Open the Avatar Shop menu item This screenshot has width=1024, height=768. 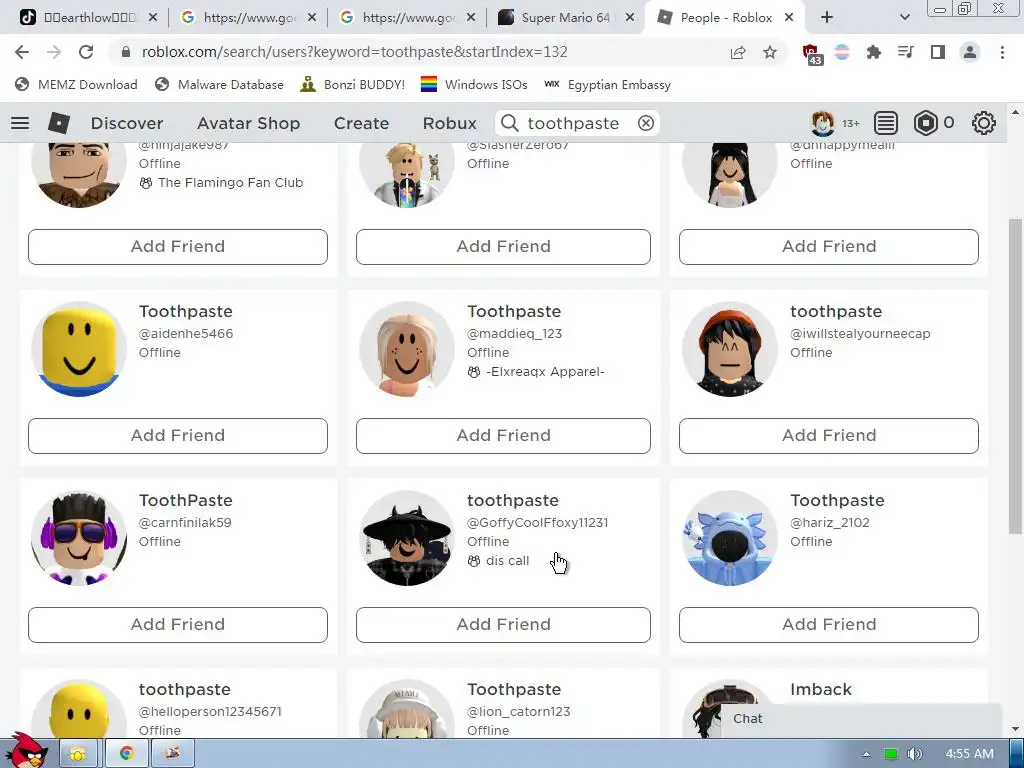[x=248, y=123]
